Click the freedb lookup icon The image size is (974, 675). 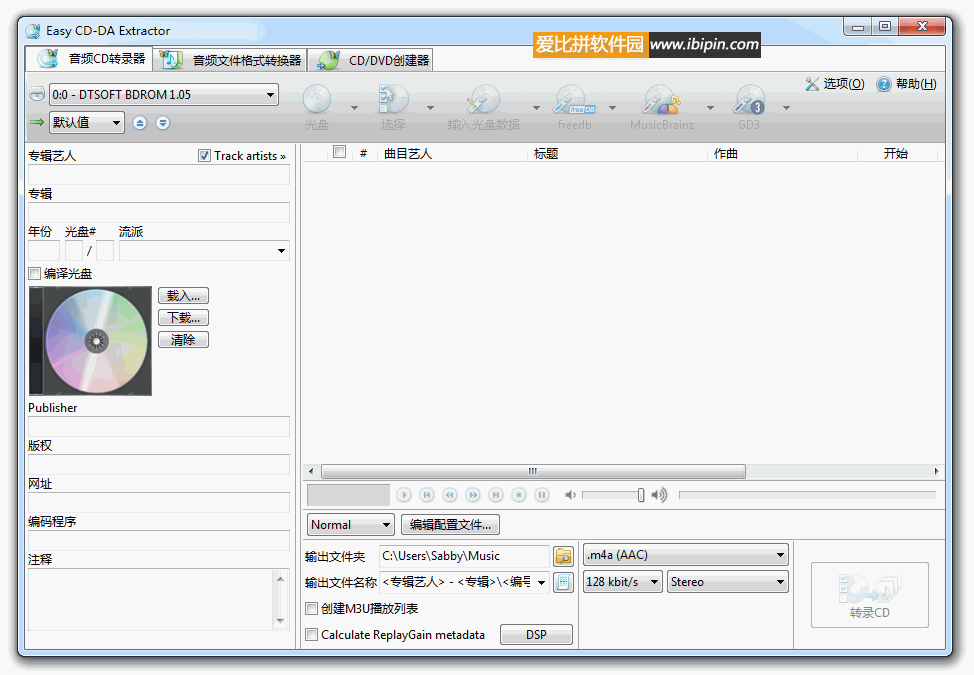point(574,99)
